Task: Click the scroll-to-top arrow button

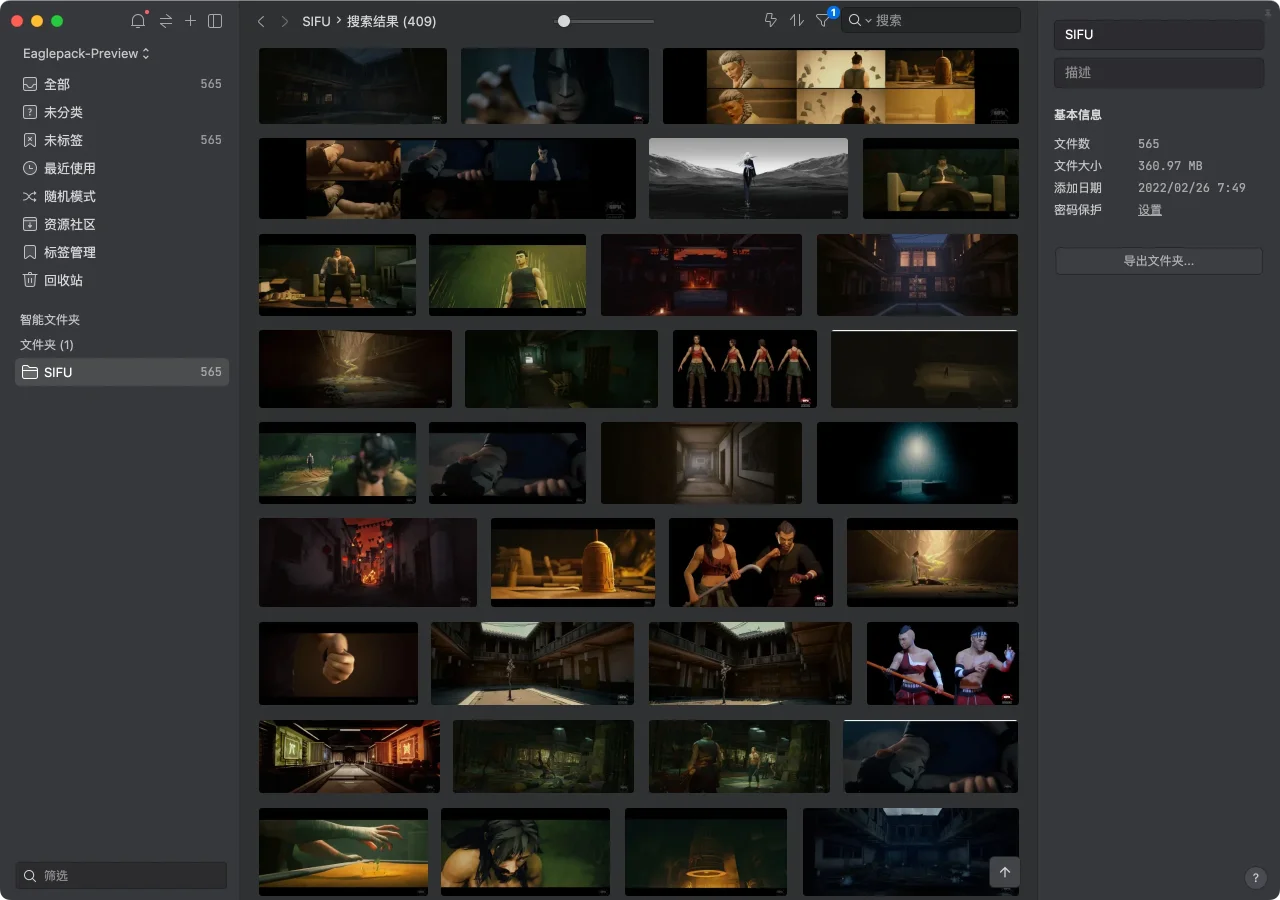Action: 1005,872
